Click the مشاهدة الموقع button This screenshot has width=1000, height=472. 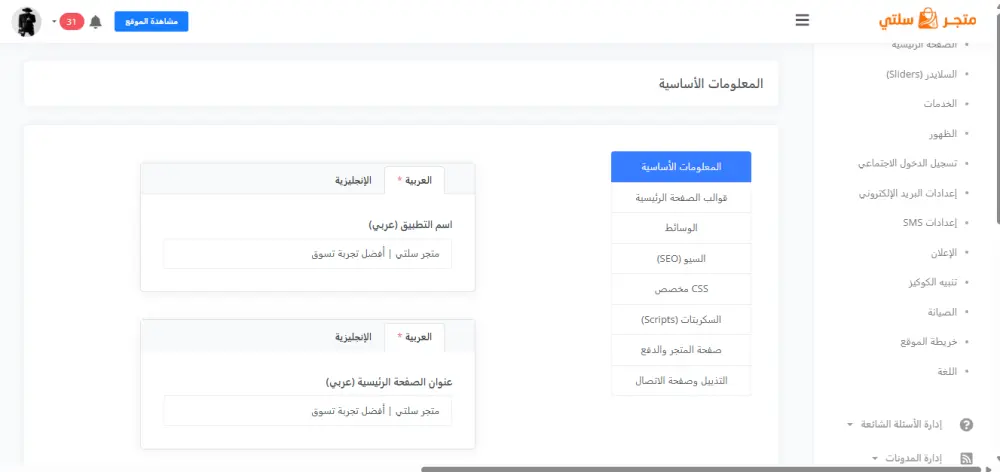click(x=151, y=22)
